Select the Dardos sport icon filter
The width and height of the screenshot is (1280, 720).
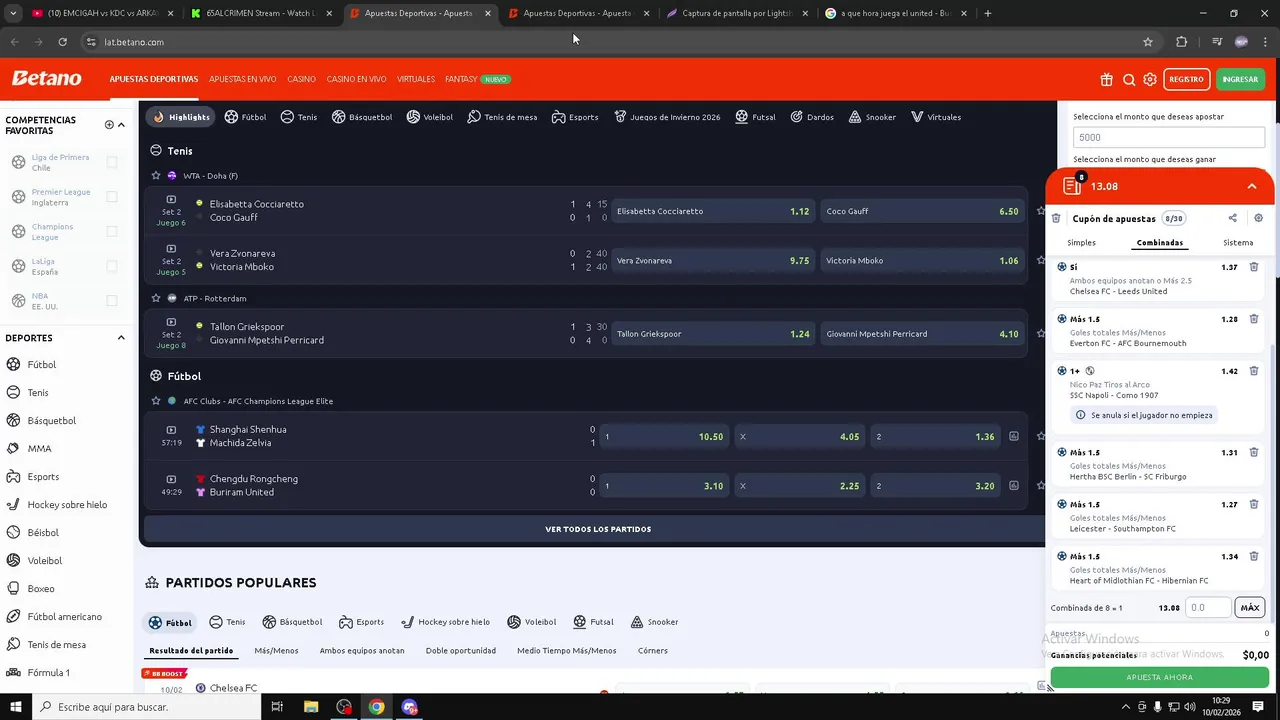point(812,117)
